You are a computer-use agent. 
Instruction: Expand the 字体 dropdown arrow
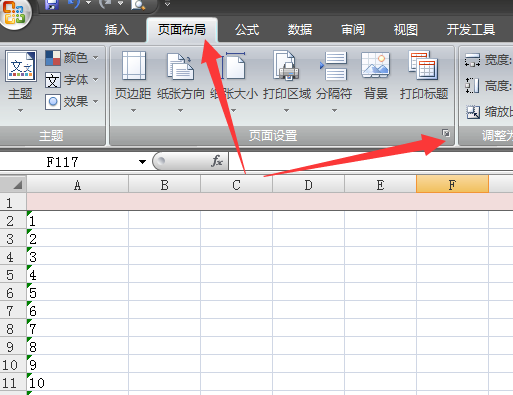coord(96,80)
